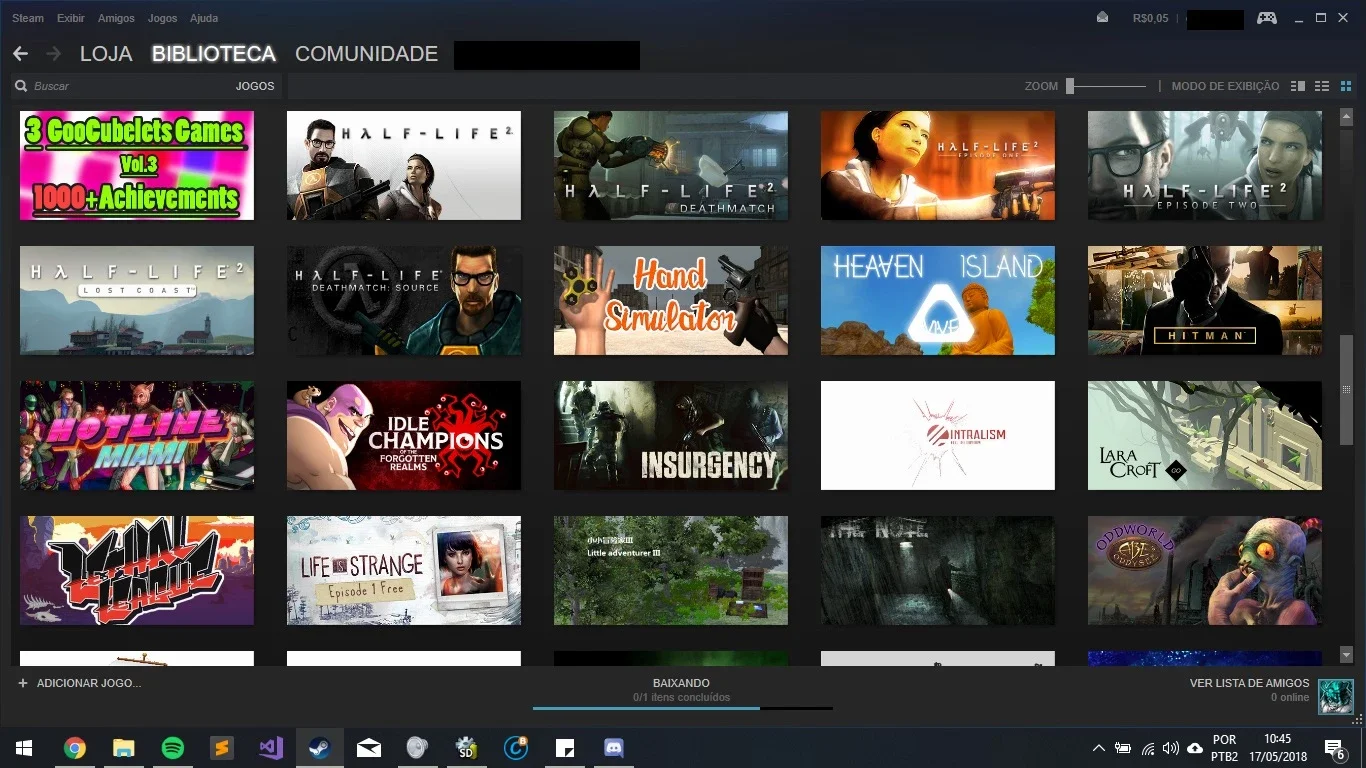The height and width of the screenshot is (768, 1366).
Task: Open Mail app from taskbar
Action: pos(369,747)
